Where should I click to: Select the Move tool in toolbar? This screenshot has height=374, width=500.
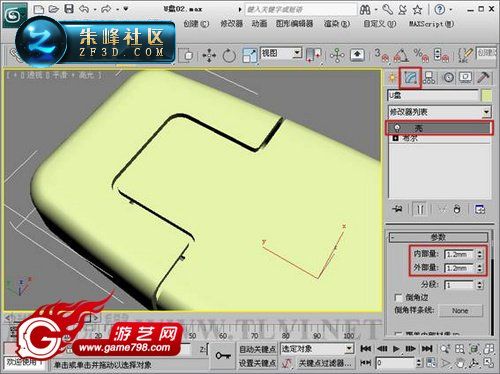point(209,55)
